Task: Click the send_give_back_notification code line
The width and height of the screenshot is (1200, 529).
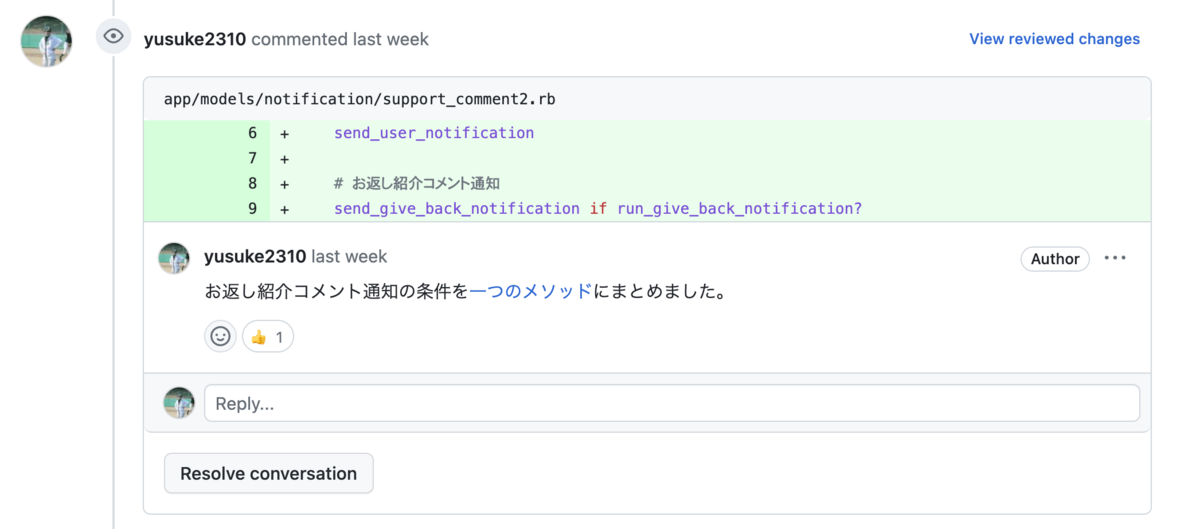Action: tap(597, 209)
